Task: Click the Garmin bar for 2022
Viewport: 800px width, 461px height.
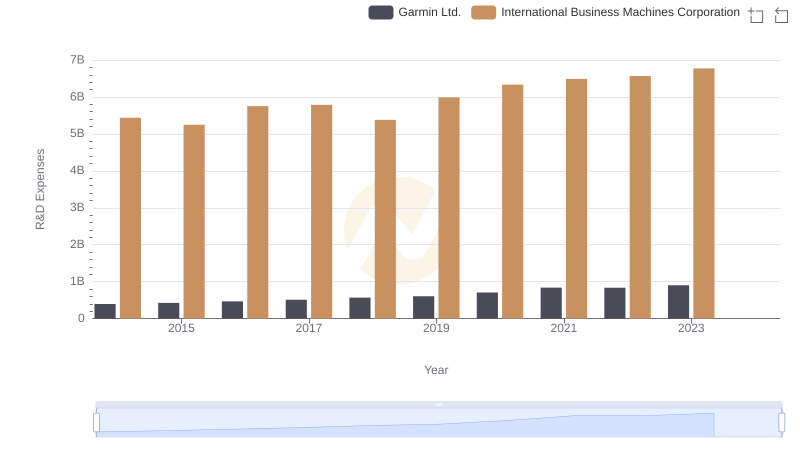Action: click(614, 303)
